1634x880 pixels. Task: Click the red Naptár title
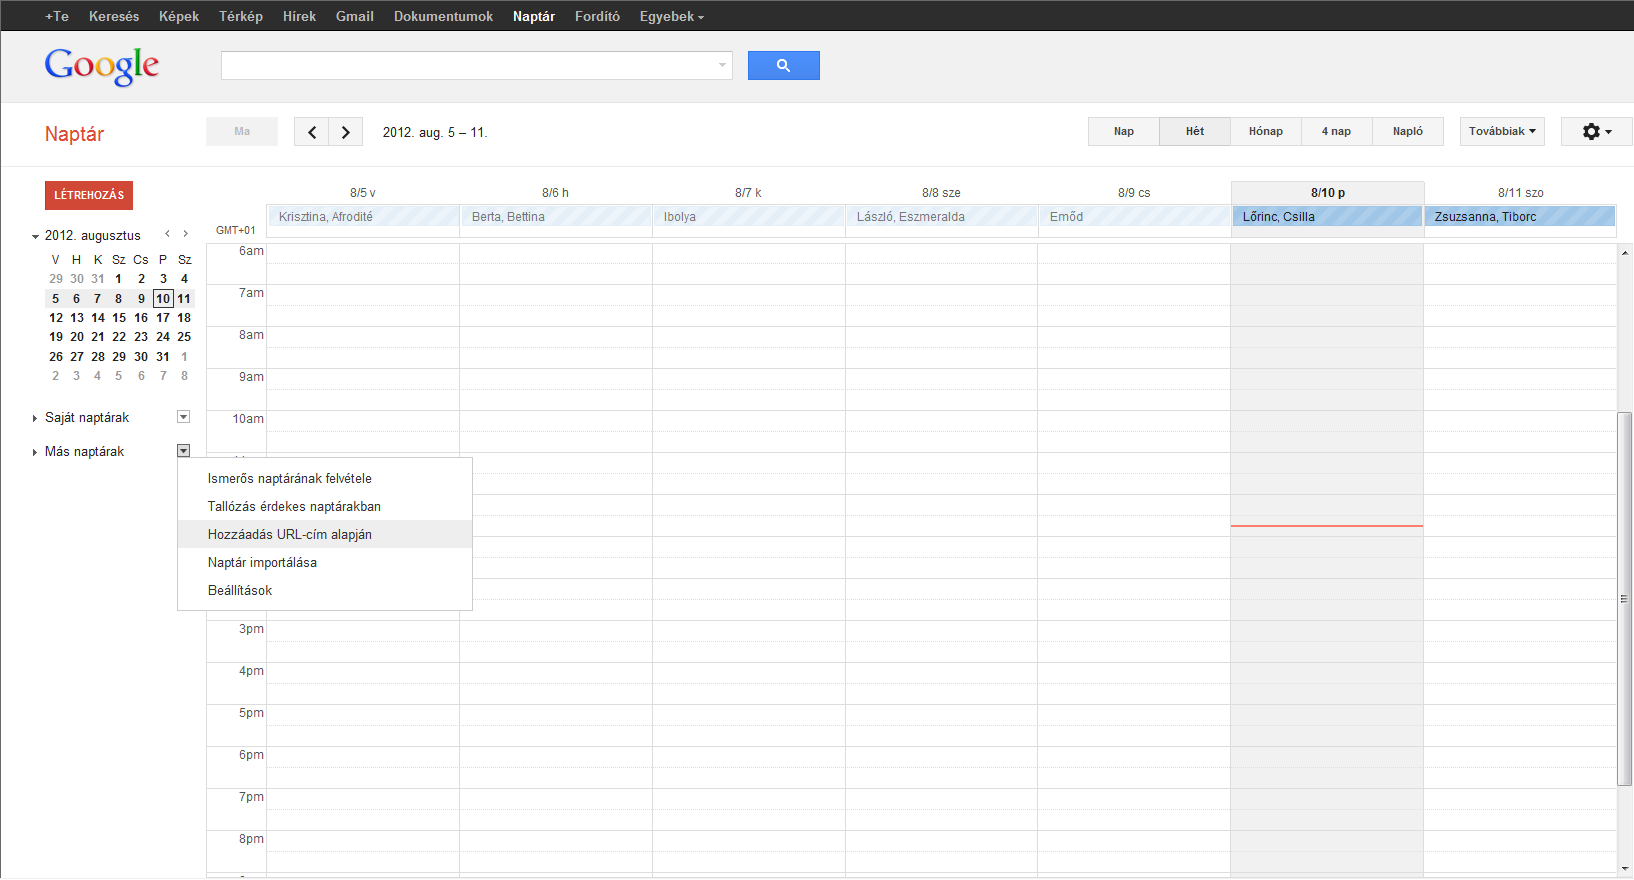click(74, 134)
